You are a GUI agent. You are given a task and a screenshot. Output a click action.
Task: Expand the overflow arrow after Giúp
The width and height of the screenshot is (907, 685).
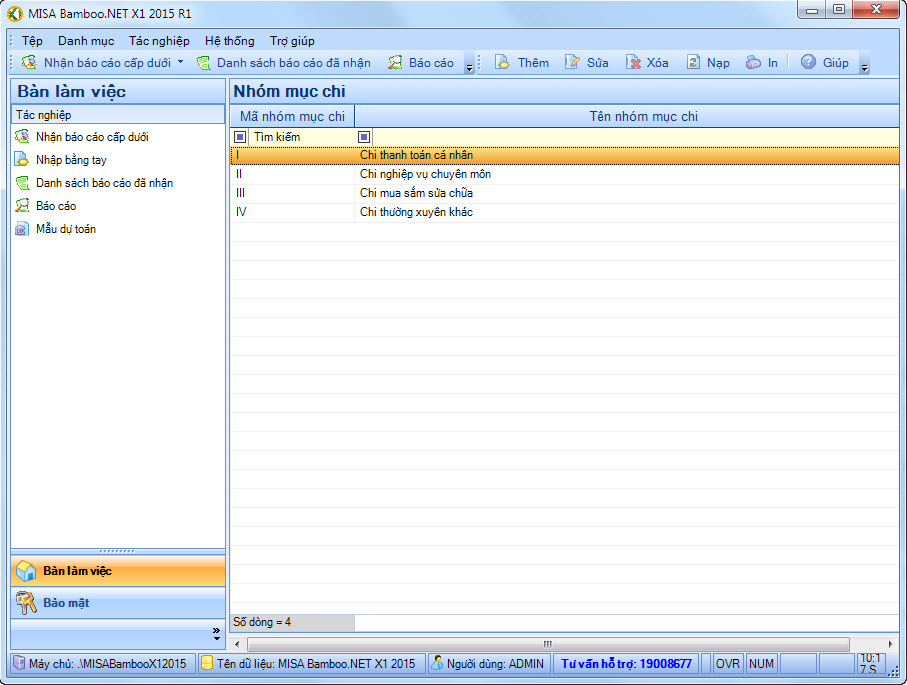tap(864, 68)
